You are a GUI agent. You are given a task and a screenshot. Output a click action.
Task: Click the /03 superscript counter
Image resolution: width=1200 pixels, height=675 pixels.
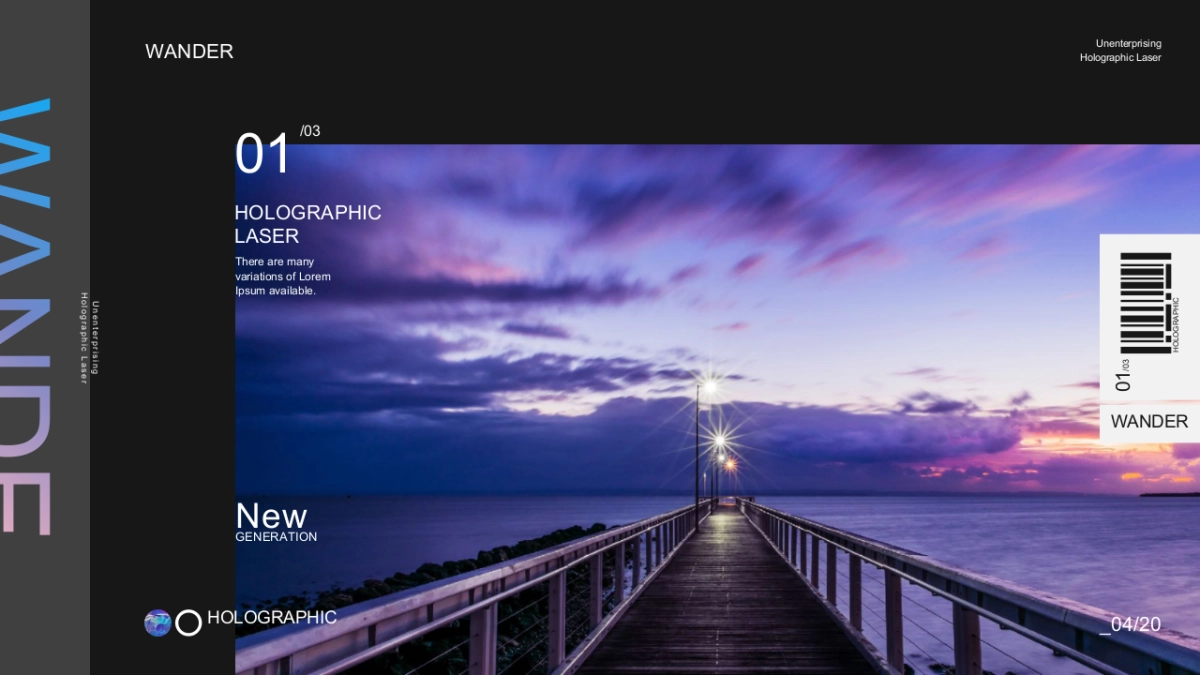point(310,131)
